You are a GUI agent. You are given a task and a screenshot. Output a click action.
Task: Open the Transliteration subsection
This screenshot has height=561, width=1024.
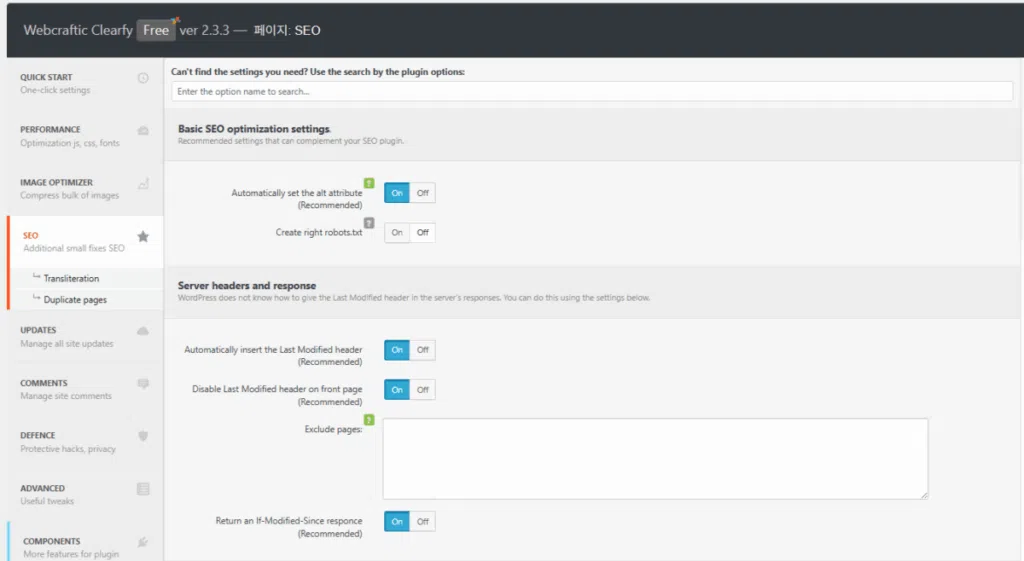click(71, 279)
